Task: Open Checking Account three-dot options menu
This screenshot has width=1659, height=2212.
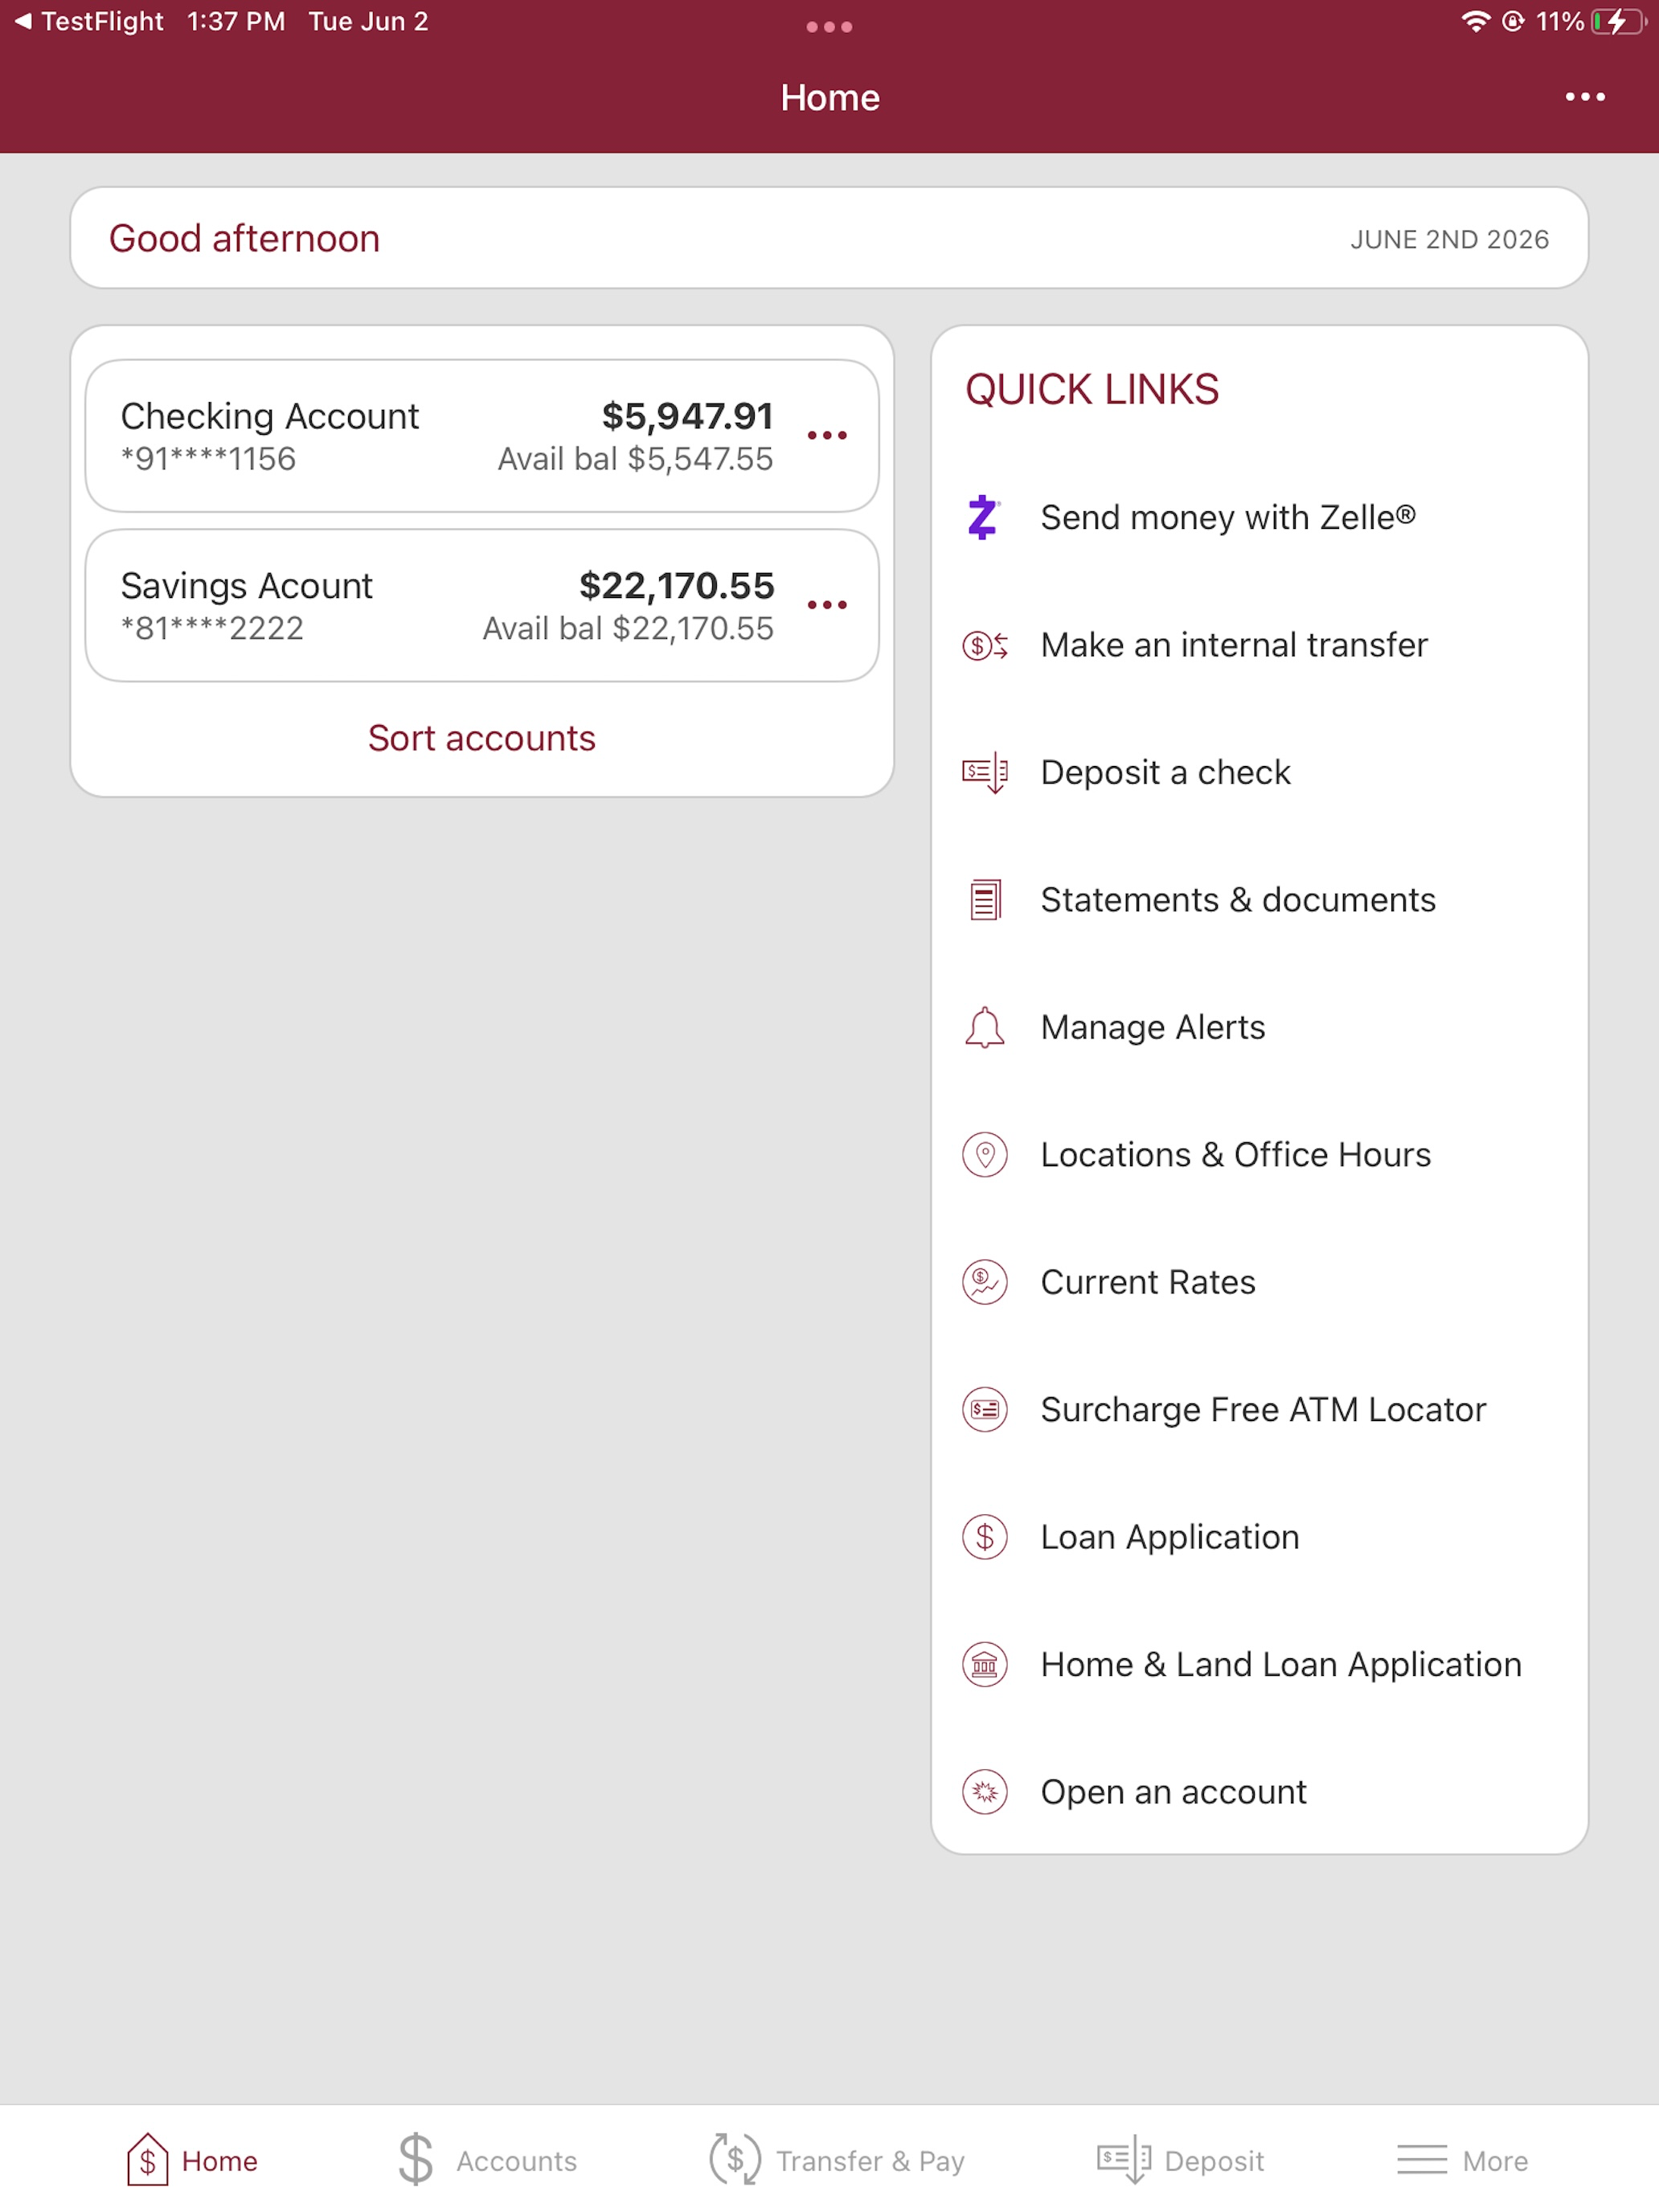Action: (x=827, y=436)
